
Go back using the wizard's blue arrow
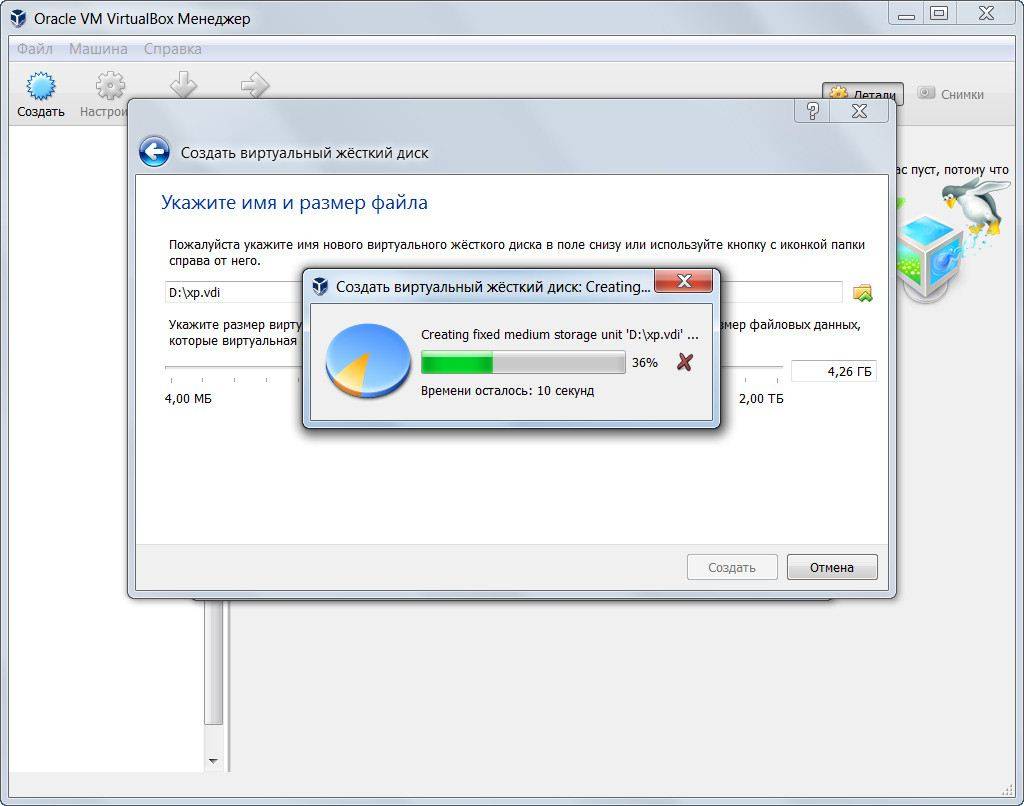tap(154, 152)
